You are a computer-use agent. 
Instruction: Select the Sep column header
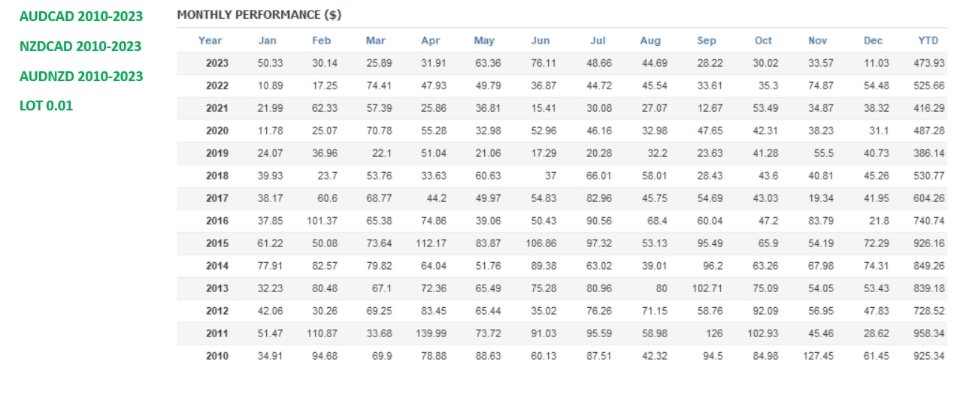click(707, 41)
